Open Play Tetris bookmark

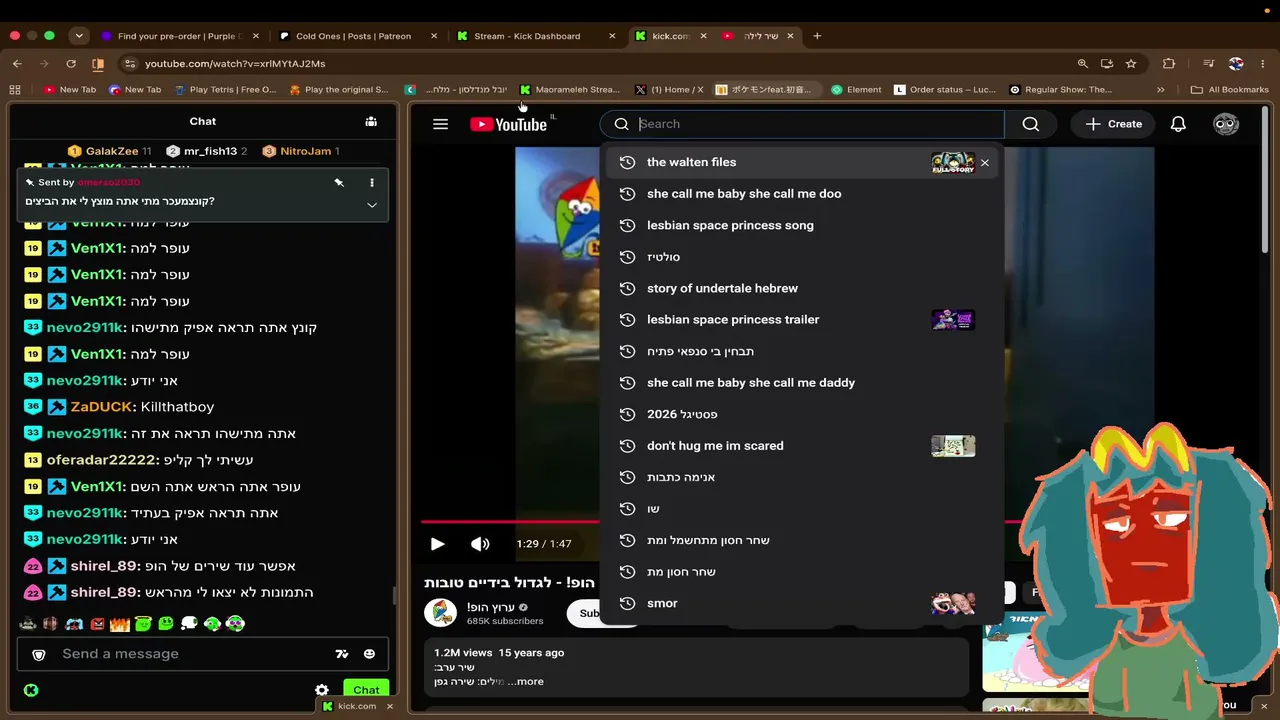click(x=225, y=90)
